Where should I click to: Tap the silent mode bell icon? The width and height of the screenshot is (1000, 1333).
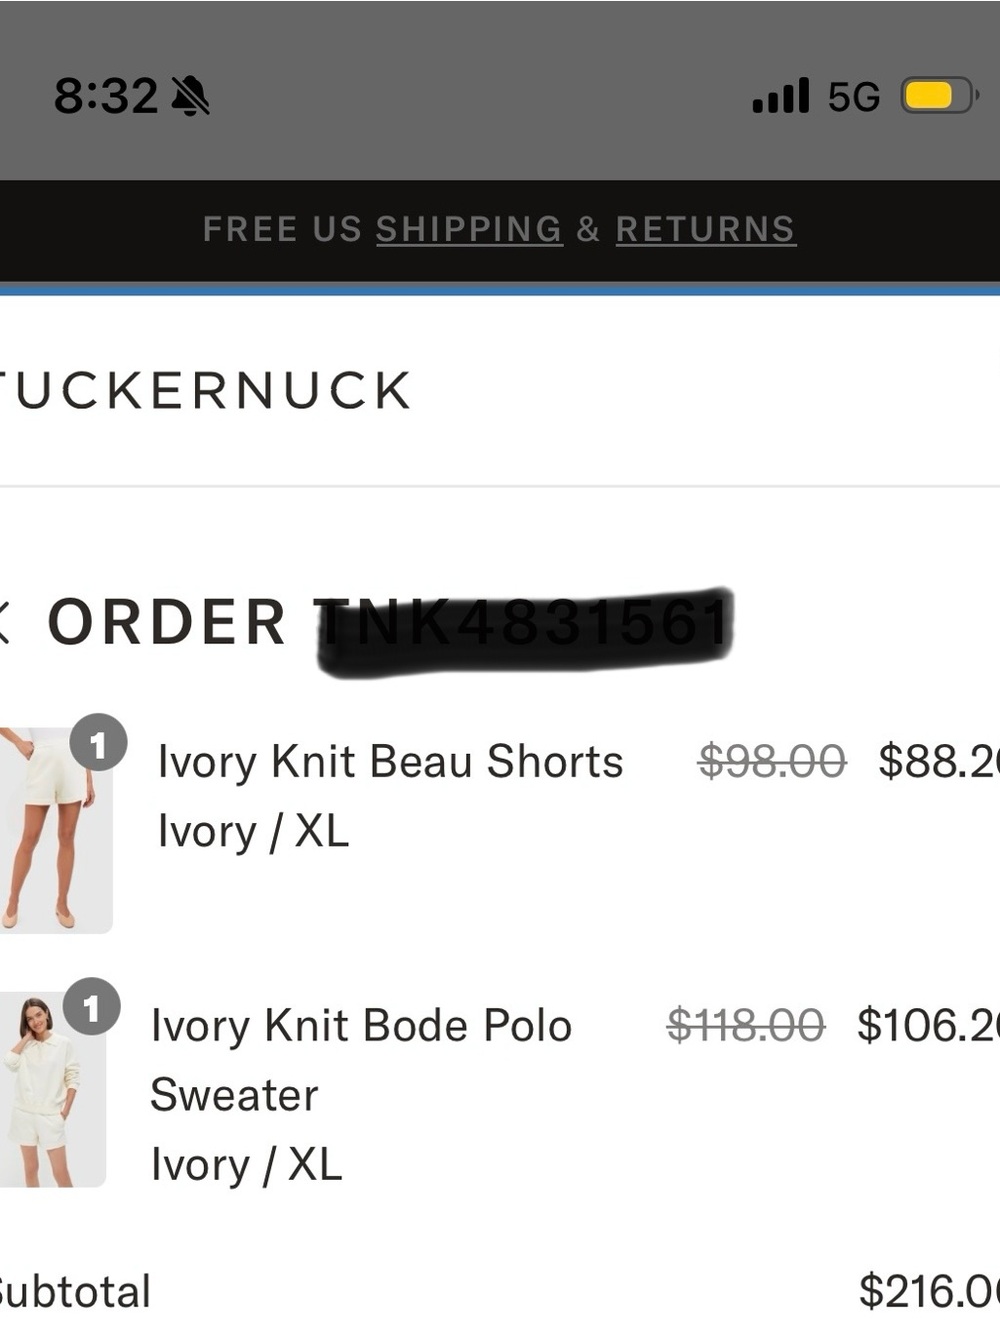pos(190,96)
